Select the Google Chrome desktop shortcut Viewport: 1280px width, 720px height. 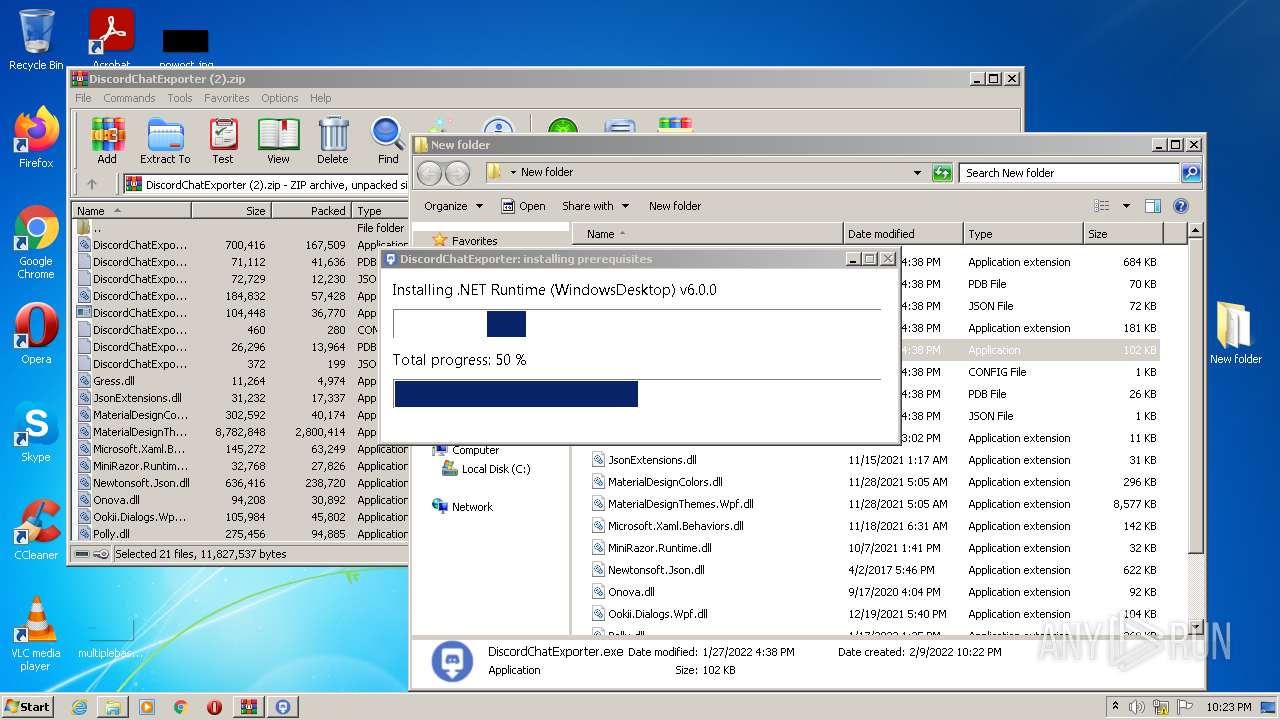(36, 243)
